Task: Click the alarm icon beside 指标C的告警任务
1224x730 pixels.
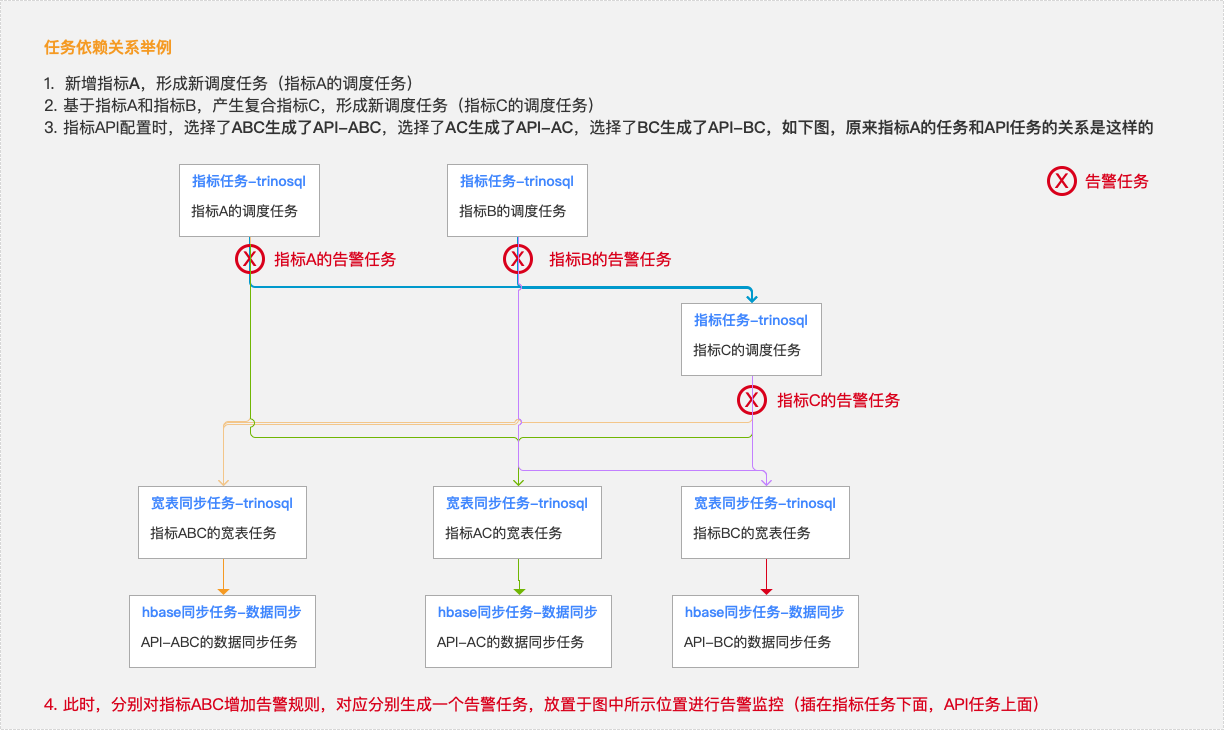Action: pos(752,400)
